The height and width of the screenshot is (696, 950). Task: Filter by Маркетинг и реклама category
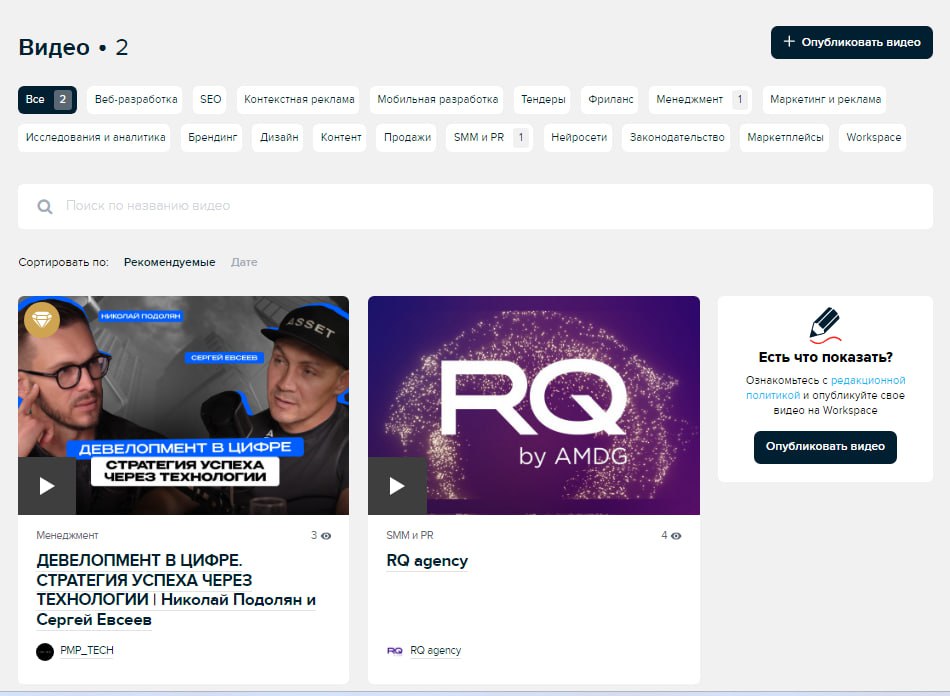coord(825,99)
